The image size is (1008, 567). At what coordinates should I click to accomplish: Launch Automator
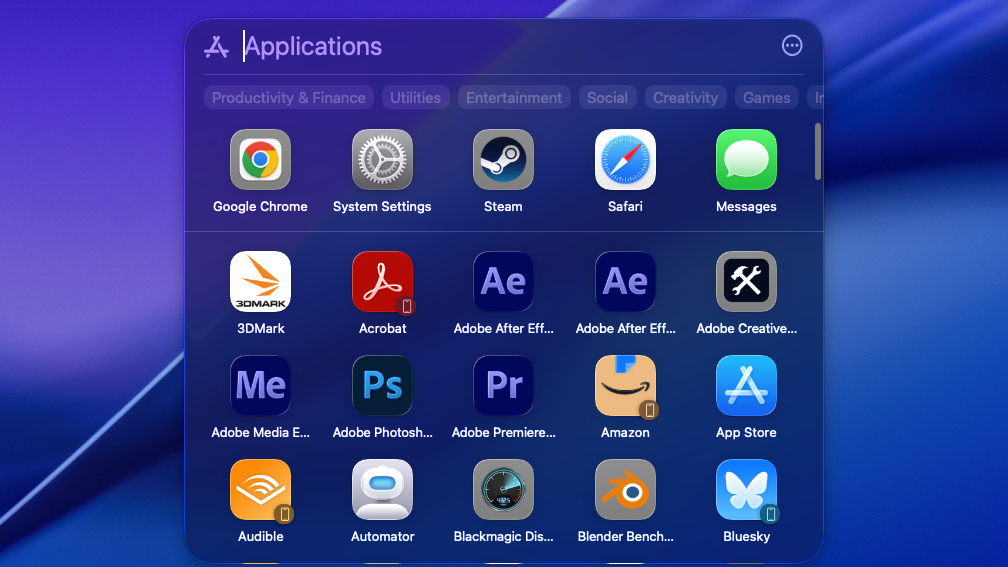click(382, 490)
